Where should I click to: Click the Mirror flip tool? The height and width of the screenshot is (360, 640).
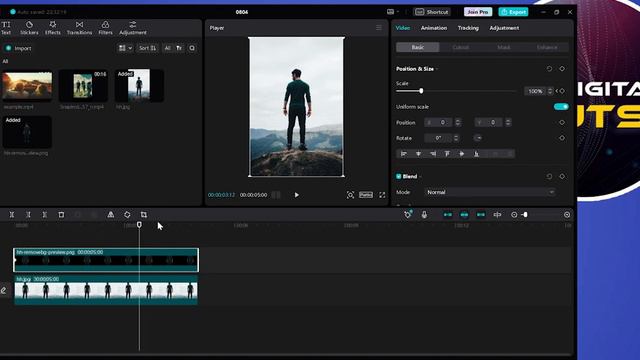click(x=111, y=215)
